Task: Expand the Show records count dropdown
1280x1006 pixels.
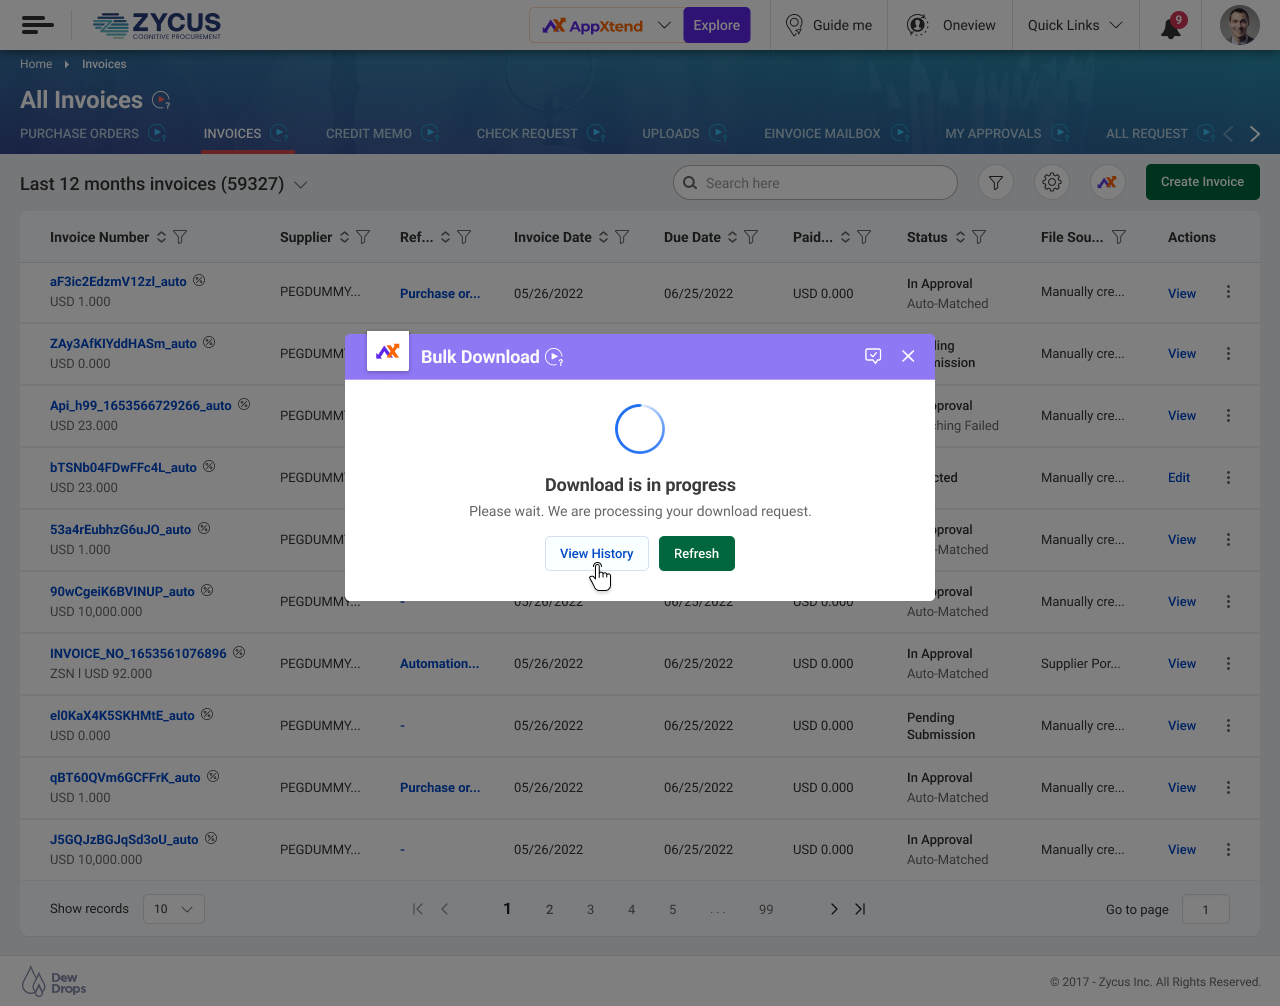Action: (x=174, y=909)
